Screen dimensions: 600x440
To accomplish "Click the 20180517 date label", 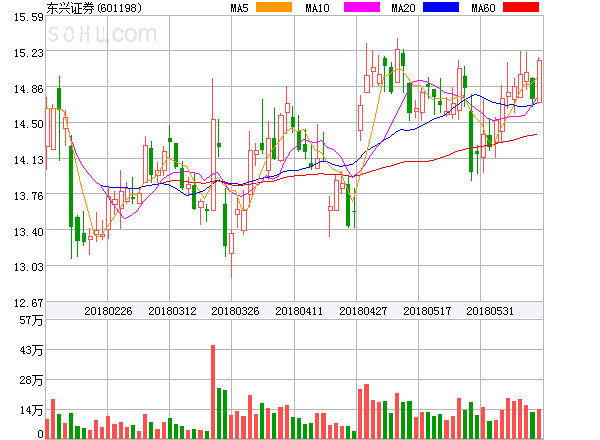I will [427, 311].
